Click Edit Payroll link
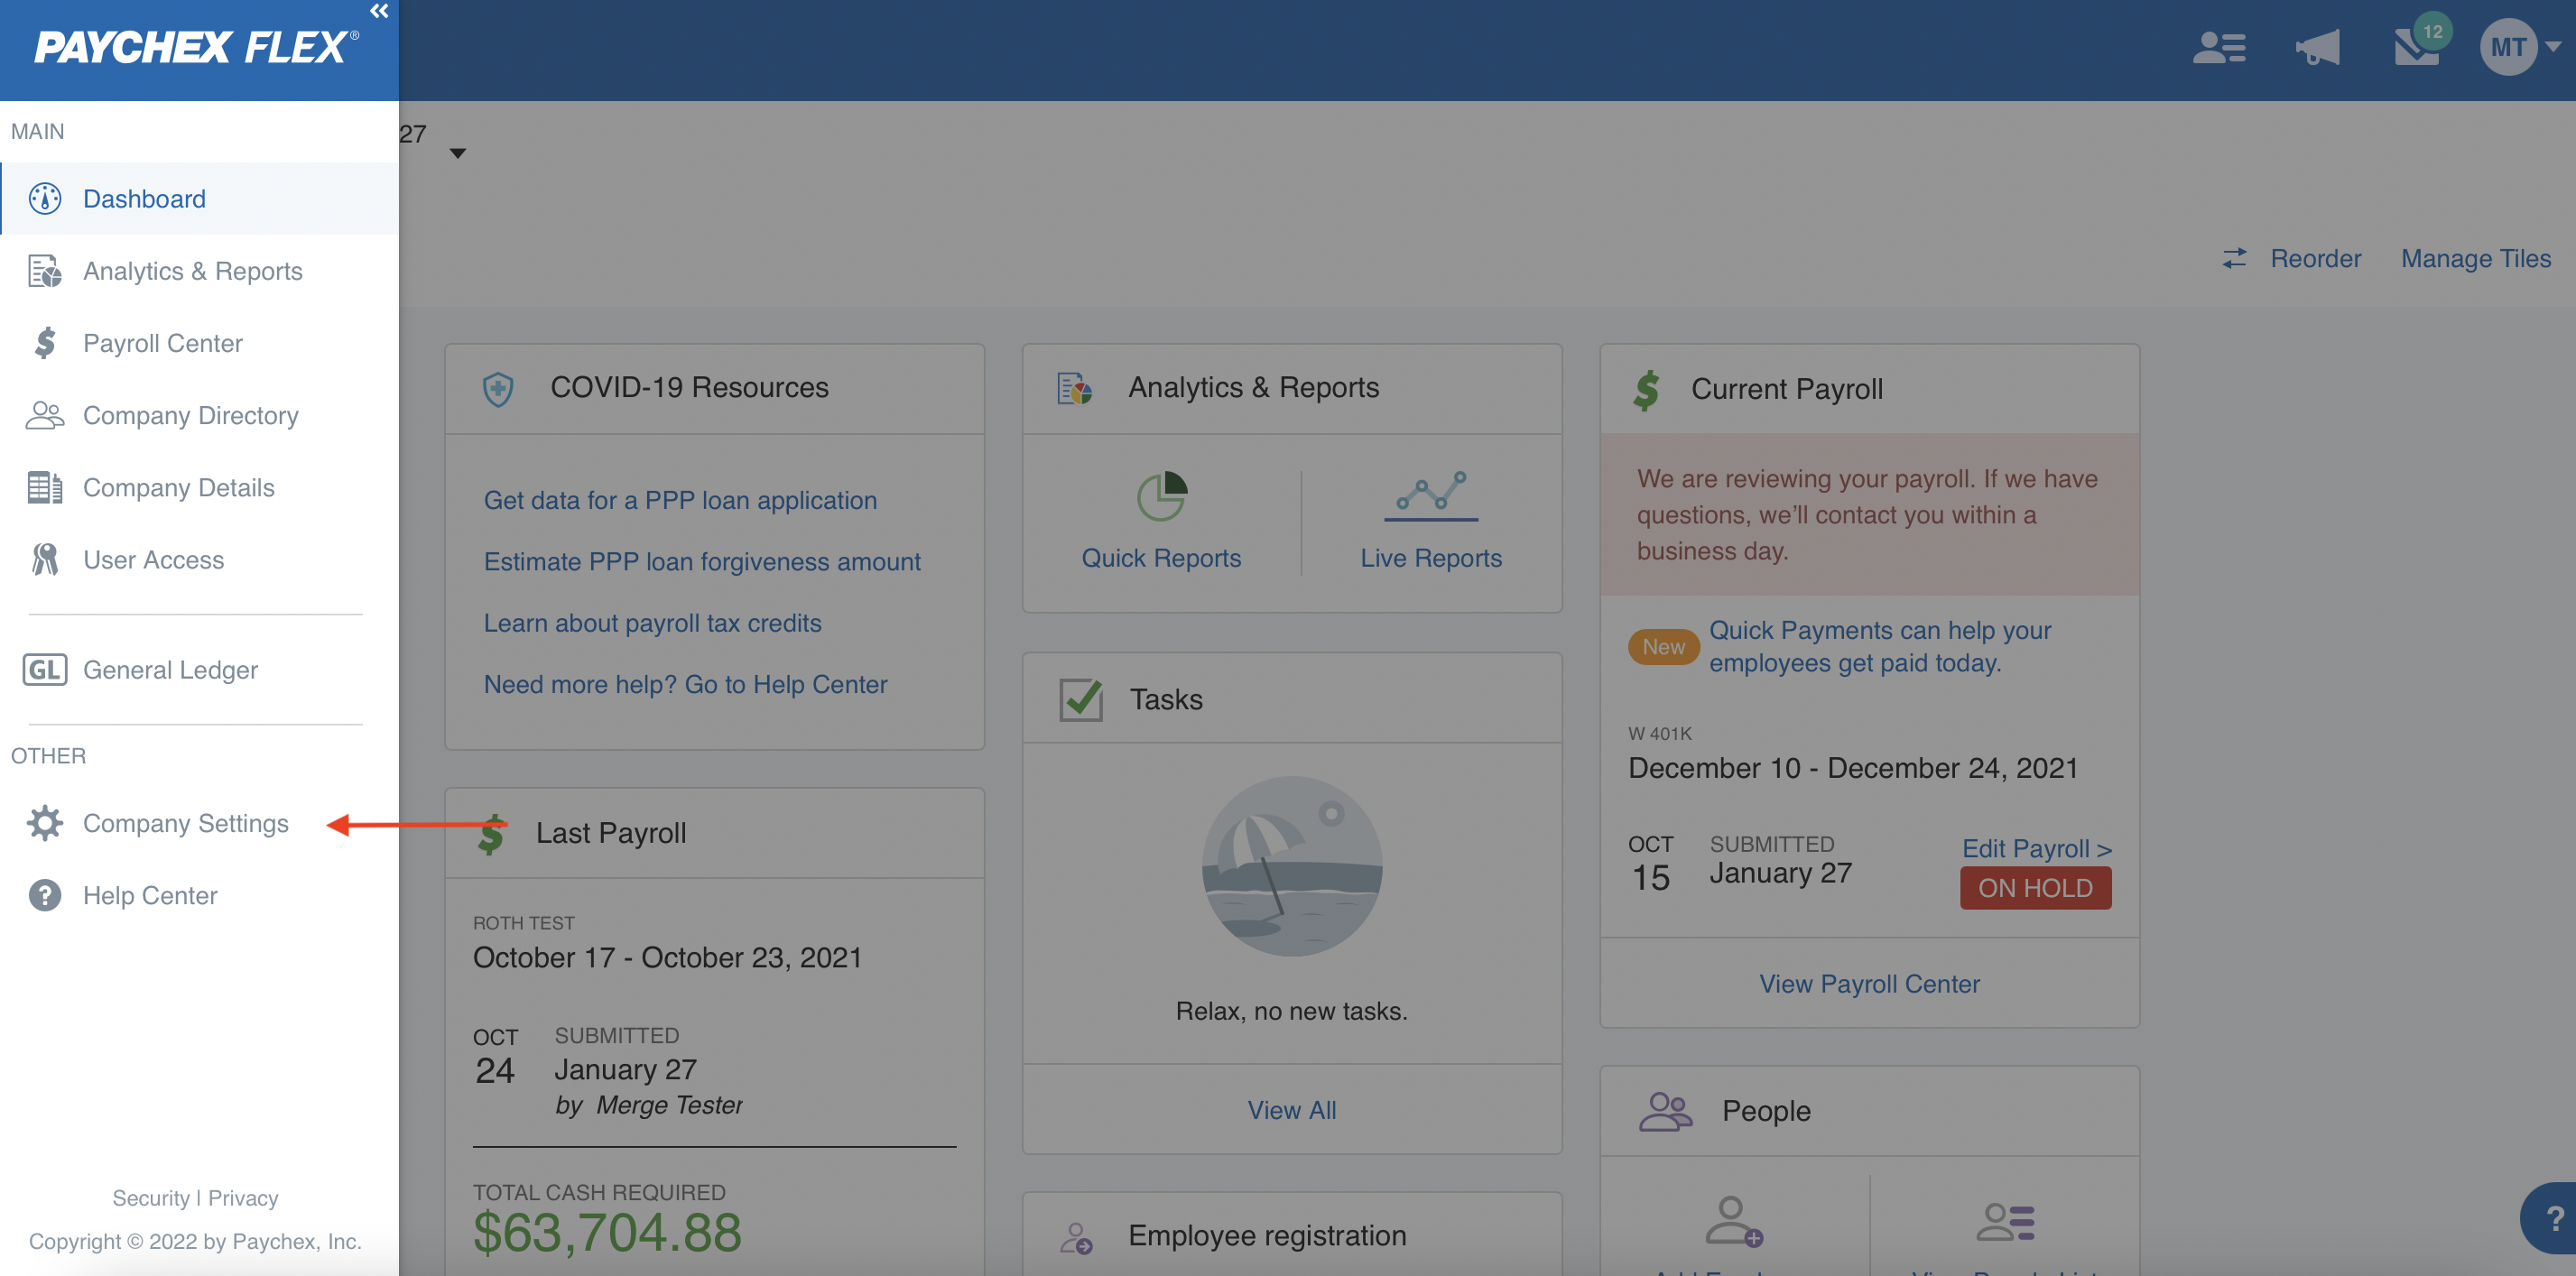 (x=2035, y=848)
